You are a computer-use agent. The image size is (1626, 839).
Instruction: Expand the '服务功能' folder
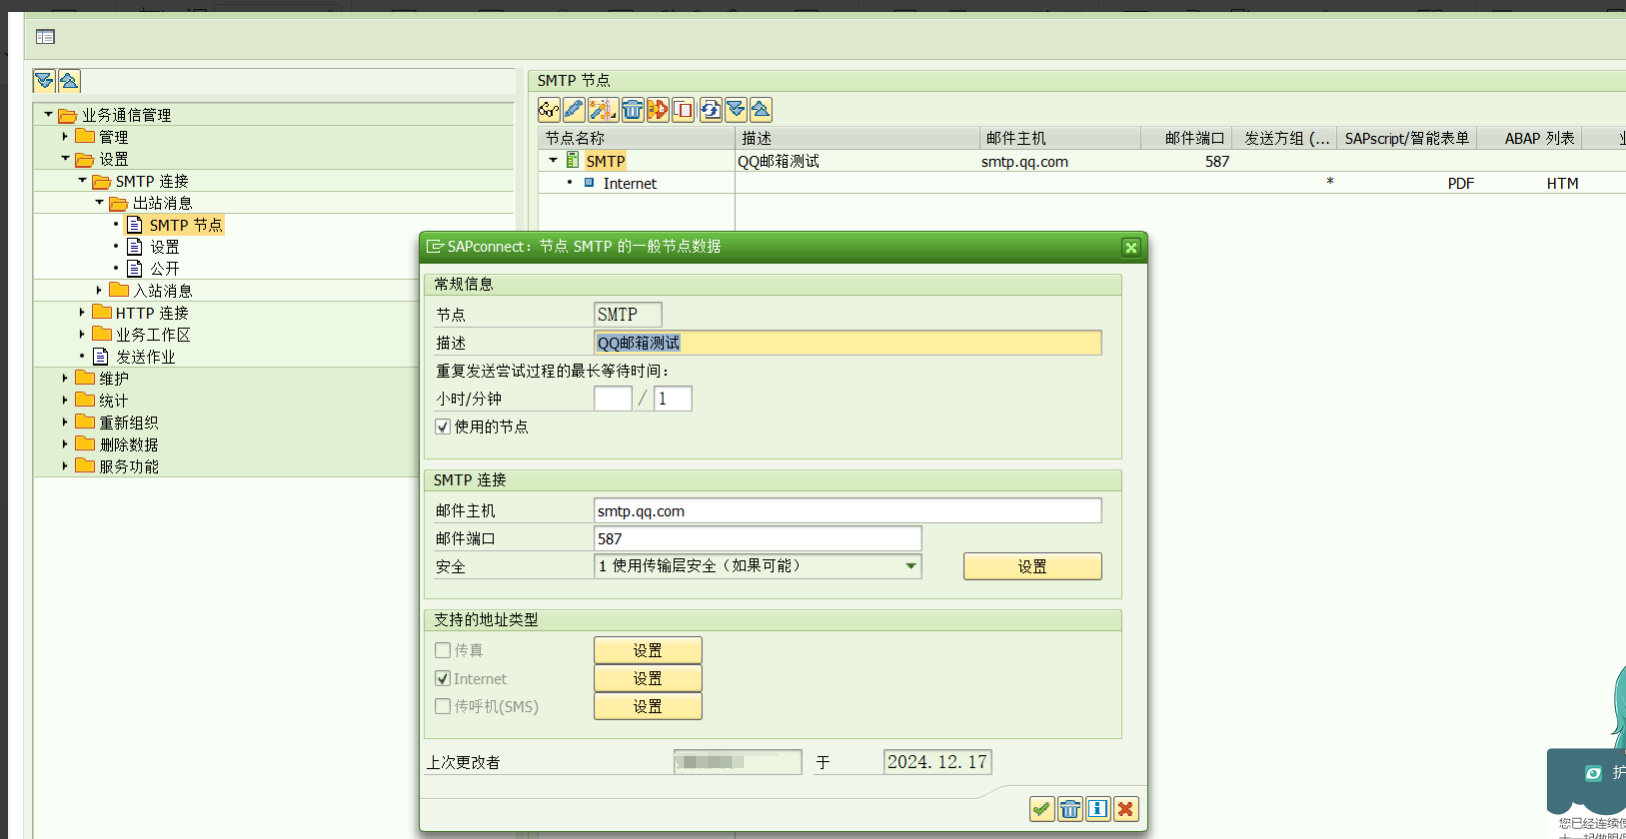[65, 466]
